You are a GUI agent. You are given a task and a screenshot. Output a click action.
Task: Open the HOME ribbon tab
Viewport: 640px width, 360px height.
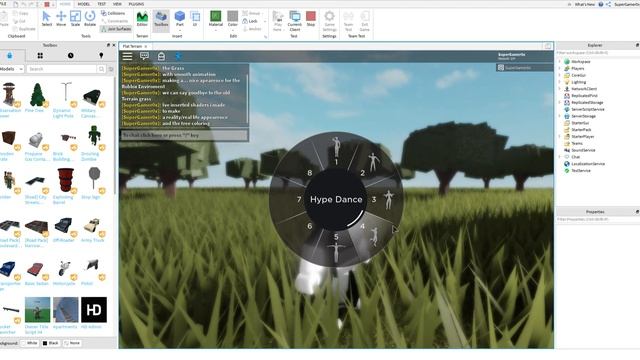(65, 4)
